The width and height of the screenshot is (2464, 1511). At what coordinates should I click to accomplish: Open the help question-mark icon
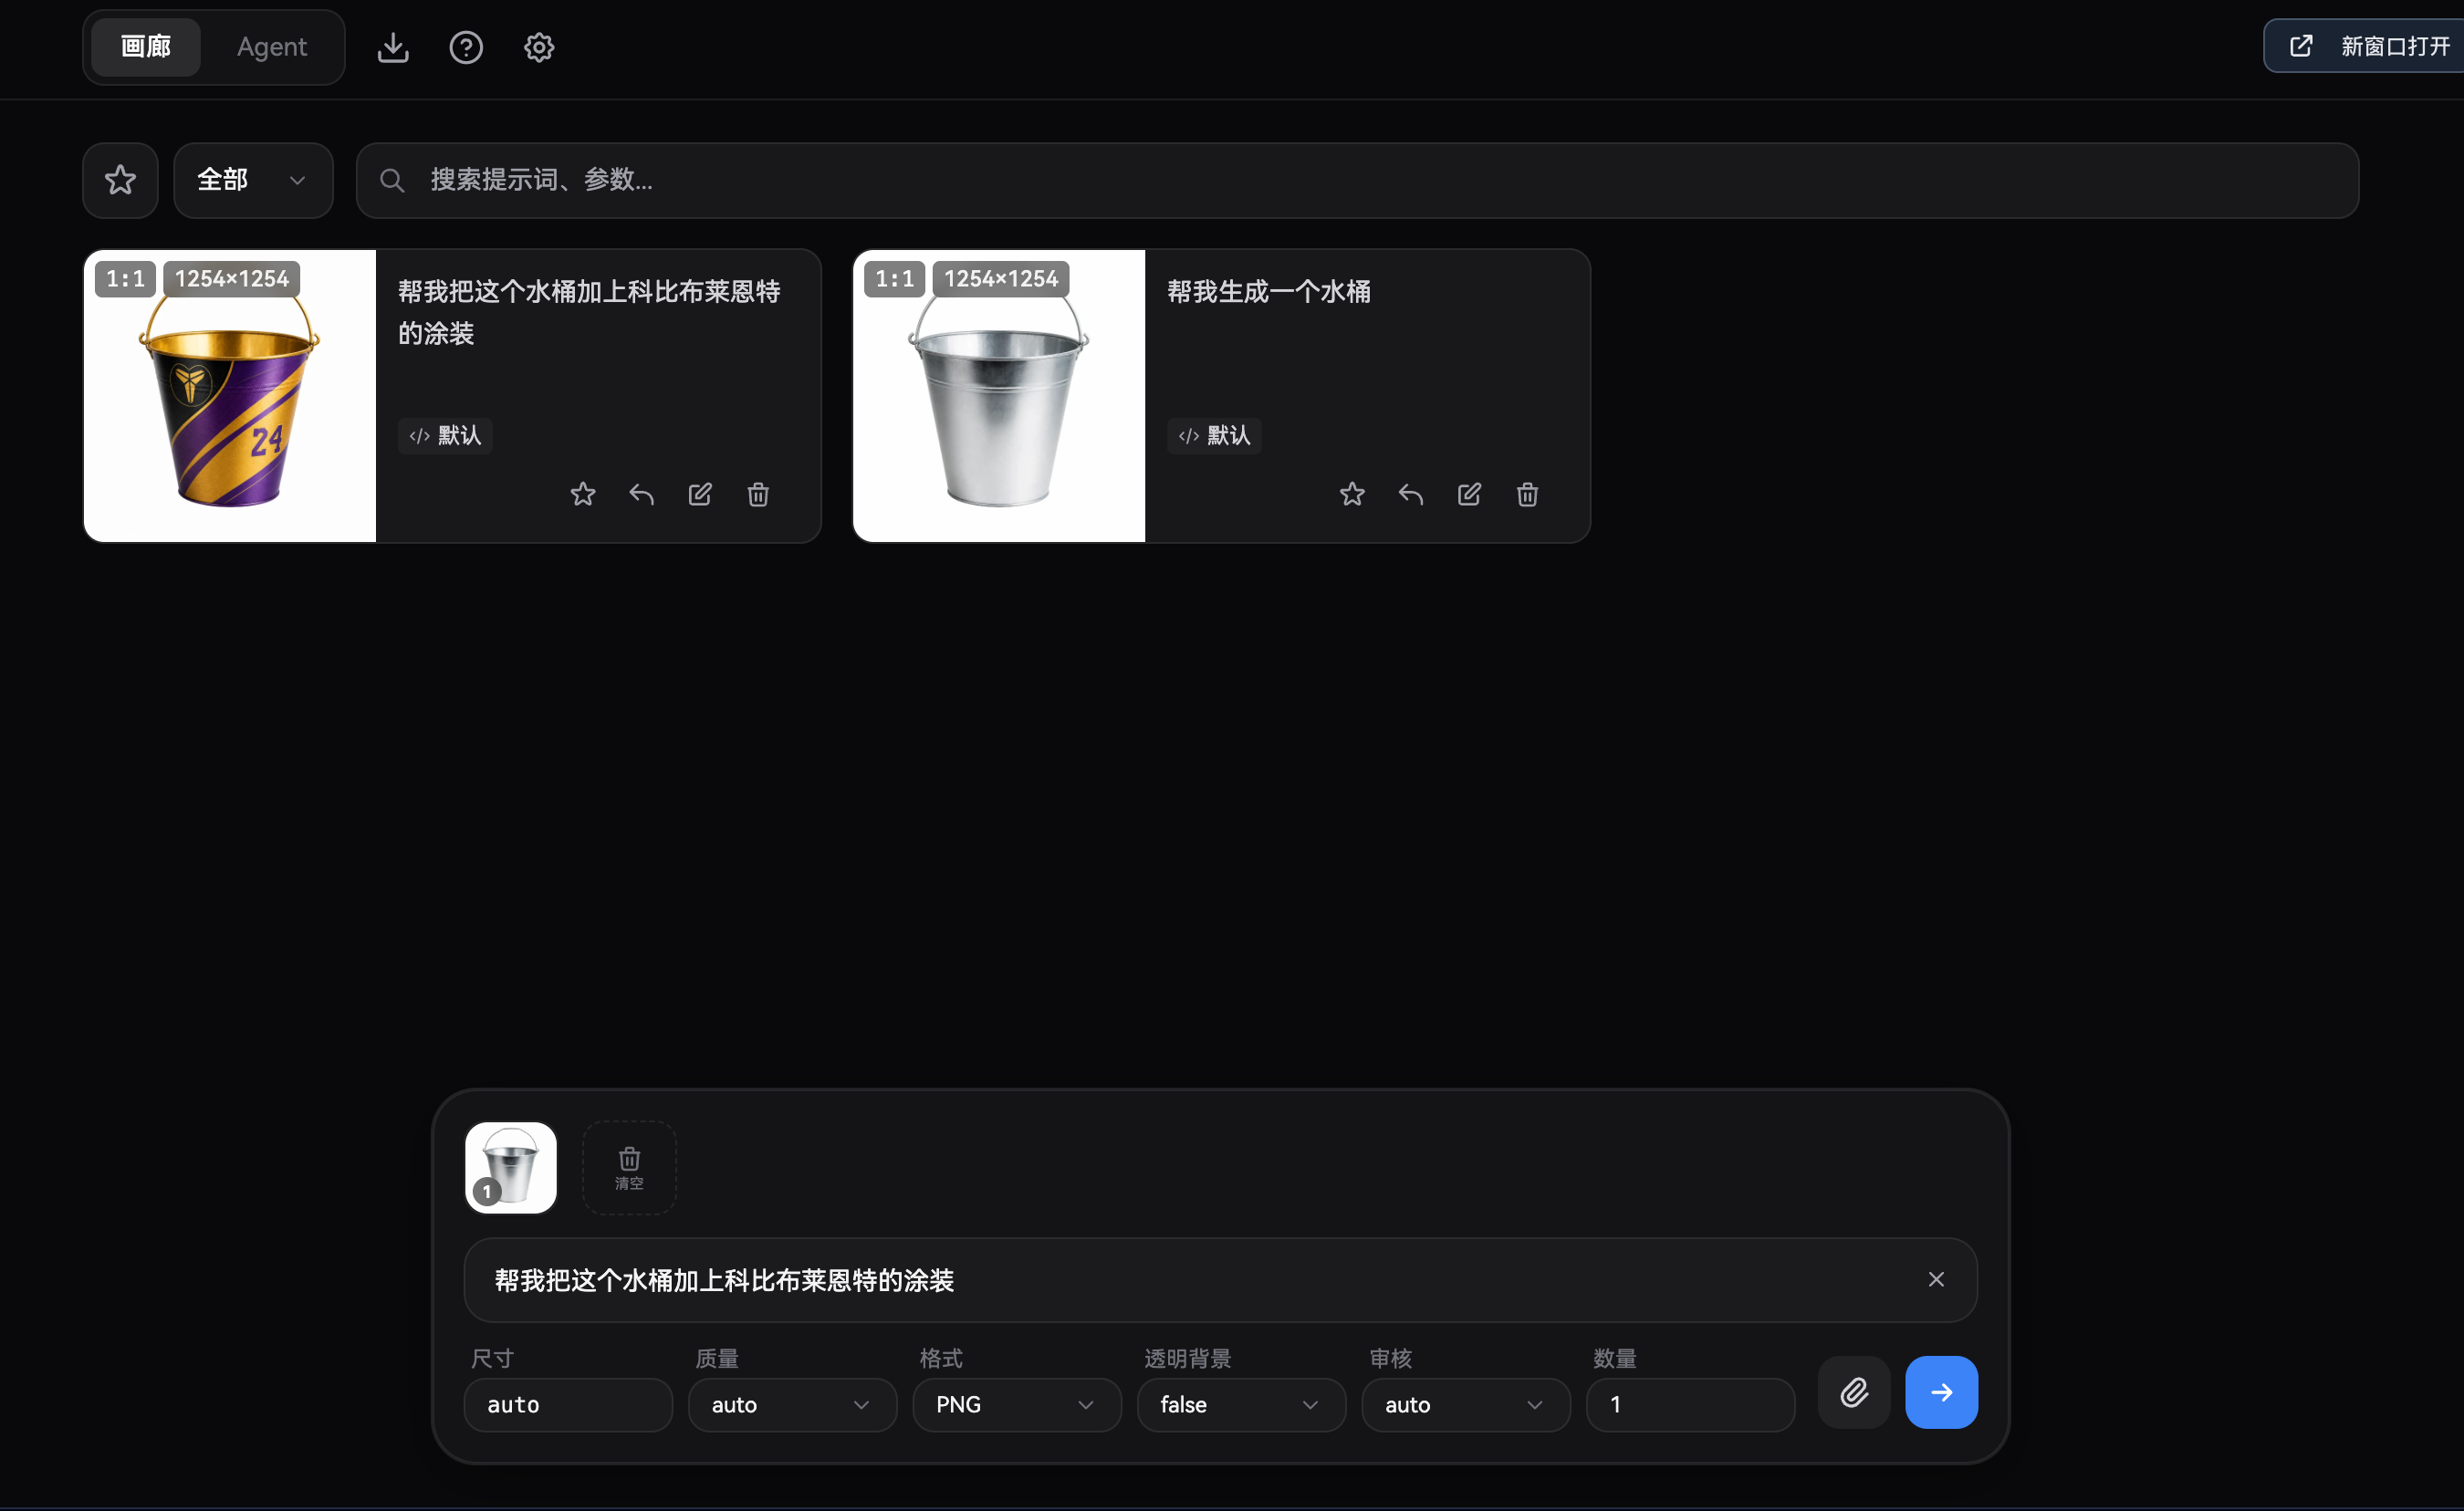(x=466, y=47)
